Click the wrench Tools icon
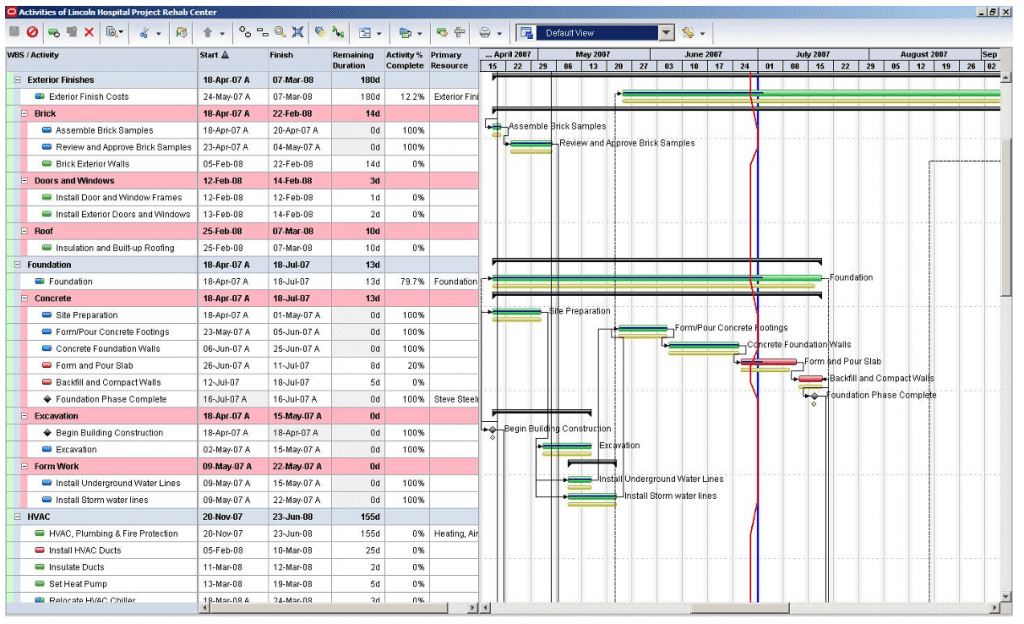 pyautogui.click(x=688, y=32)
